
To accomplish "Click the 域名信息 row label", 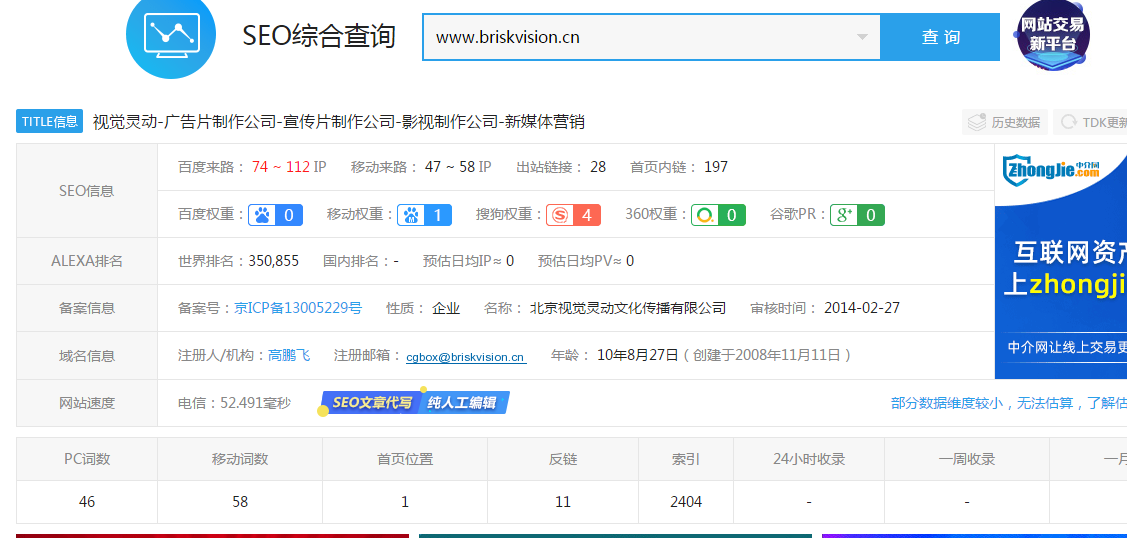I will 87,356.
